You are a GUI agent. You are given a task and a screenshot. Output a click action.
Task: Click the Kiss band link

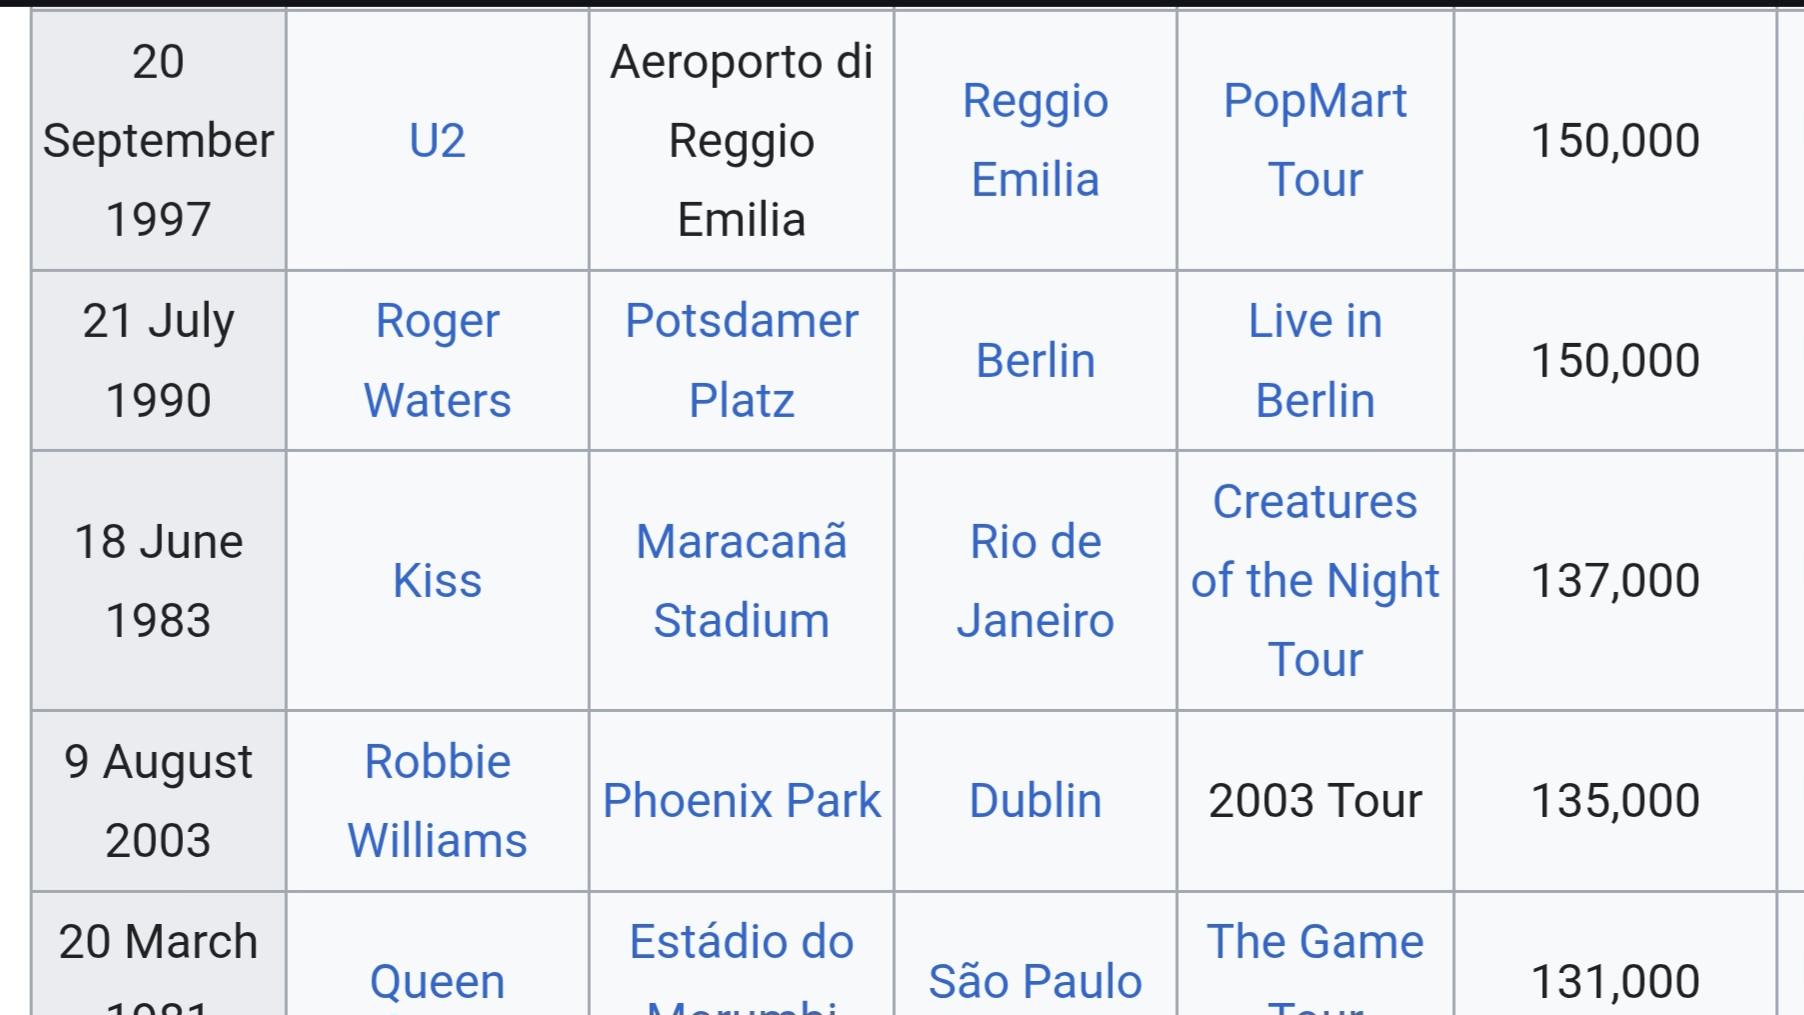coord(437,581)
